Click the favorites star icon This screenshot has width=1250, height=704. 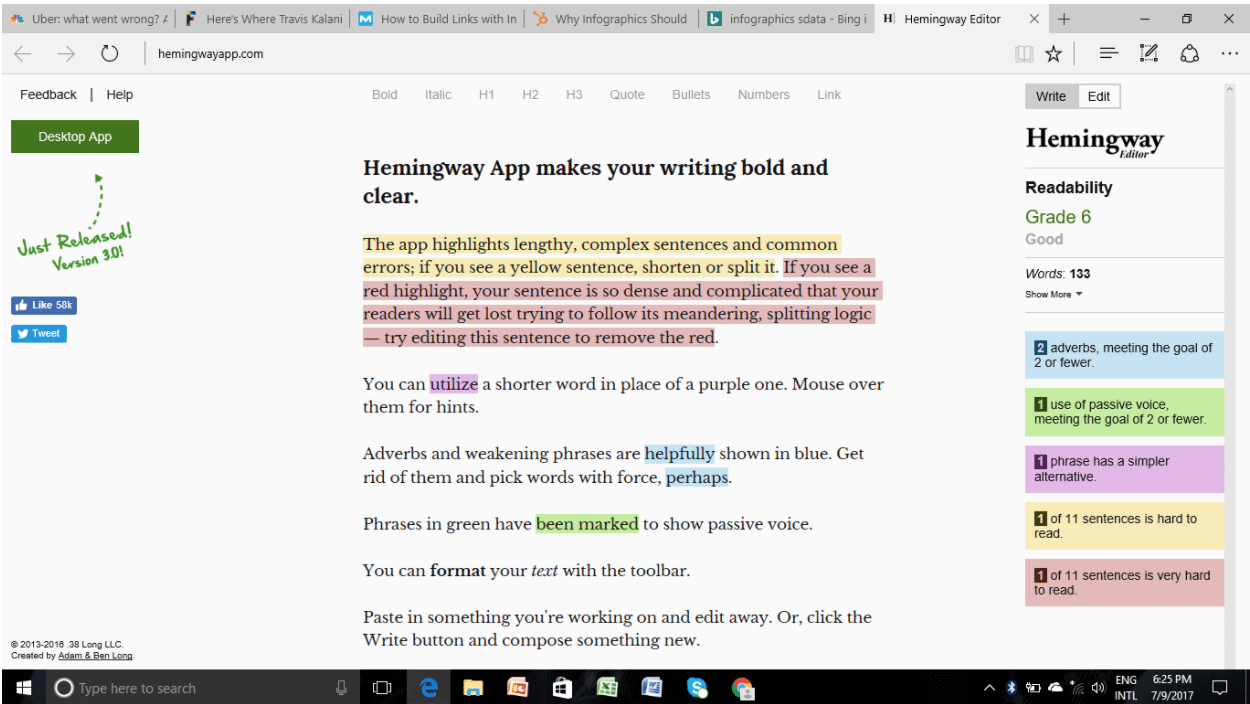(1053, 54)
